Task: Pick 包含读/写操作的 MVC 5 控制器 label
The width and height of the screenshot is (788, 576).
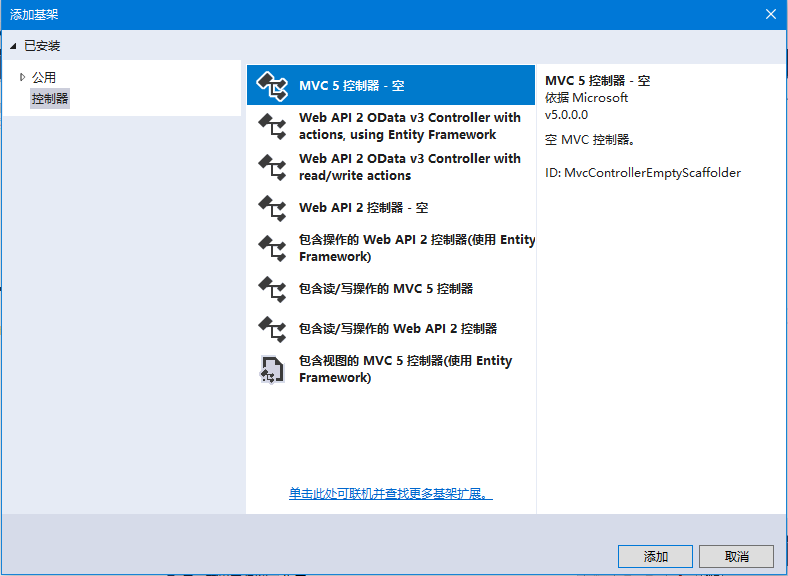Action: 386,289
